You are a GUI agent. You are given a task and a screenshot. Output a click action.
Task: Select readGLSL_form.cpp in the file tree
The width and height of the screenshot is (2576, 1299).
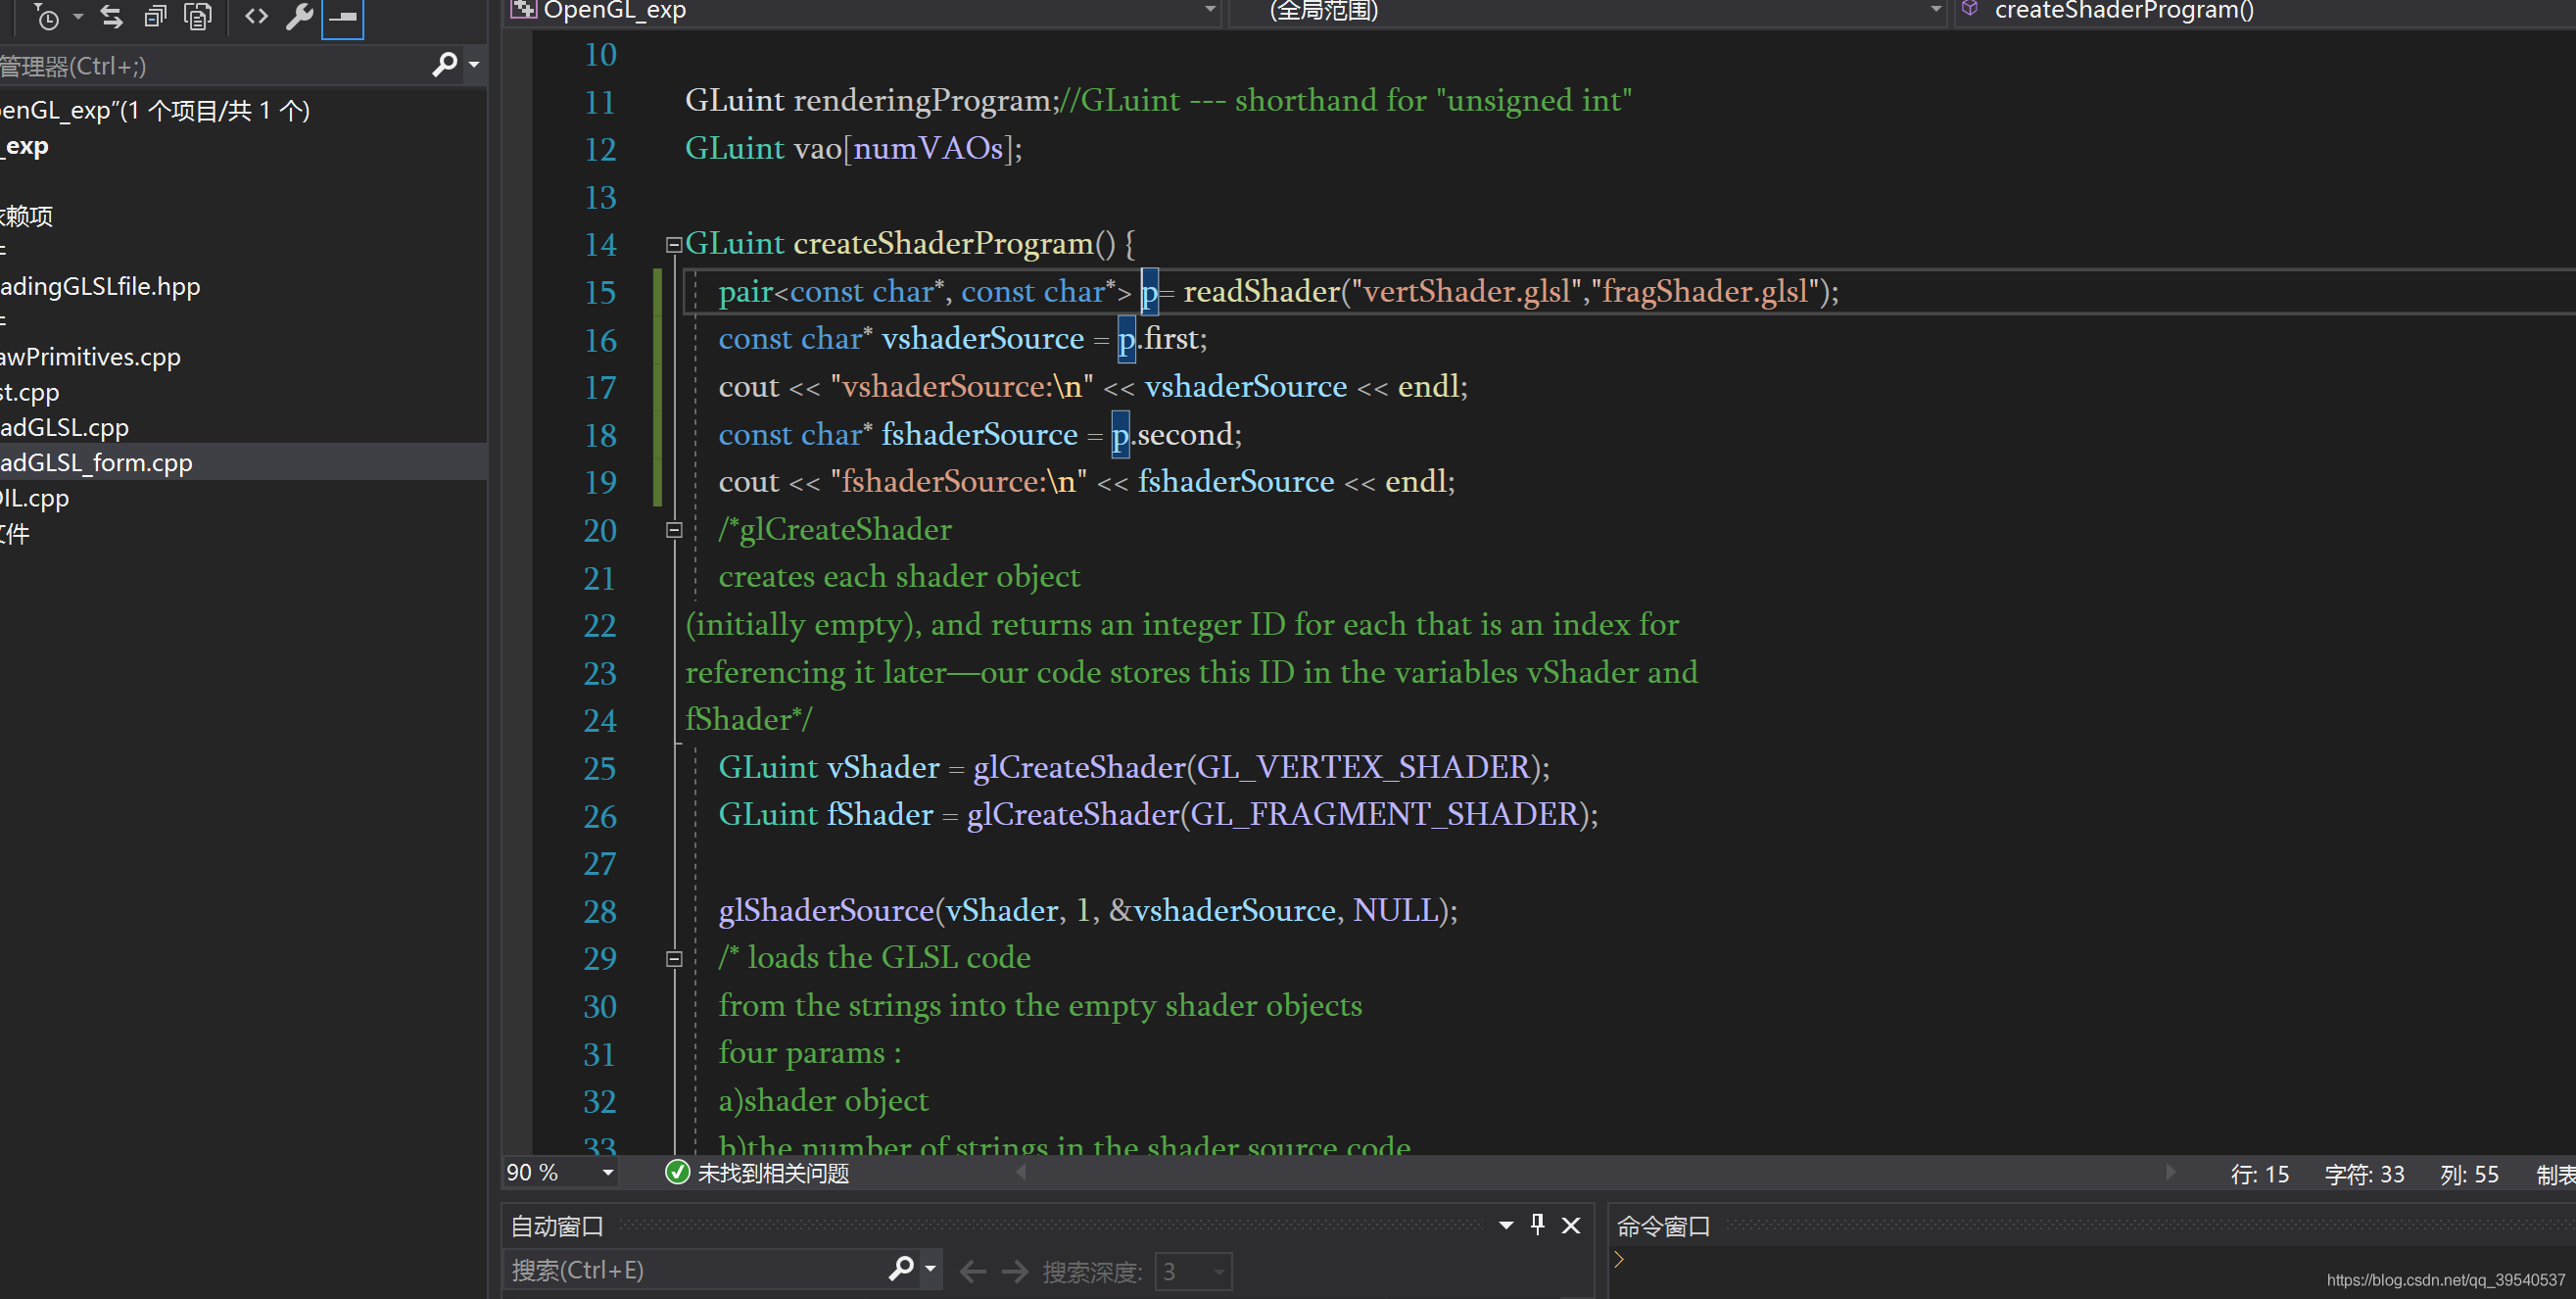96,463
